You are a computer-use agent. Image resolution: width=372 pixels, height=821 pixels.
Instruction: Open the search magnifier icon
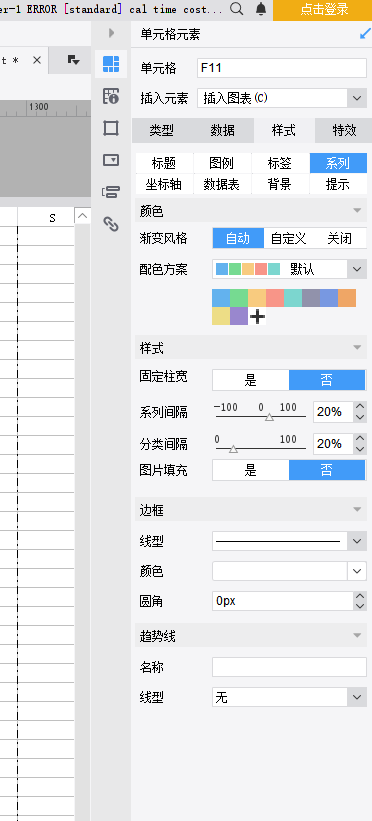pos(237,9)
